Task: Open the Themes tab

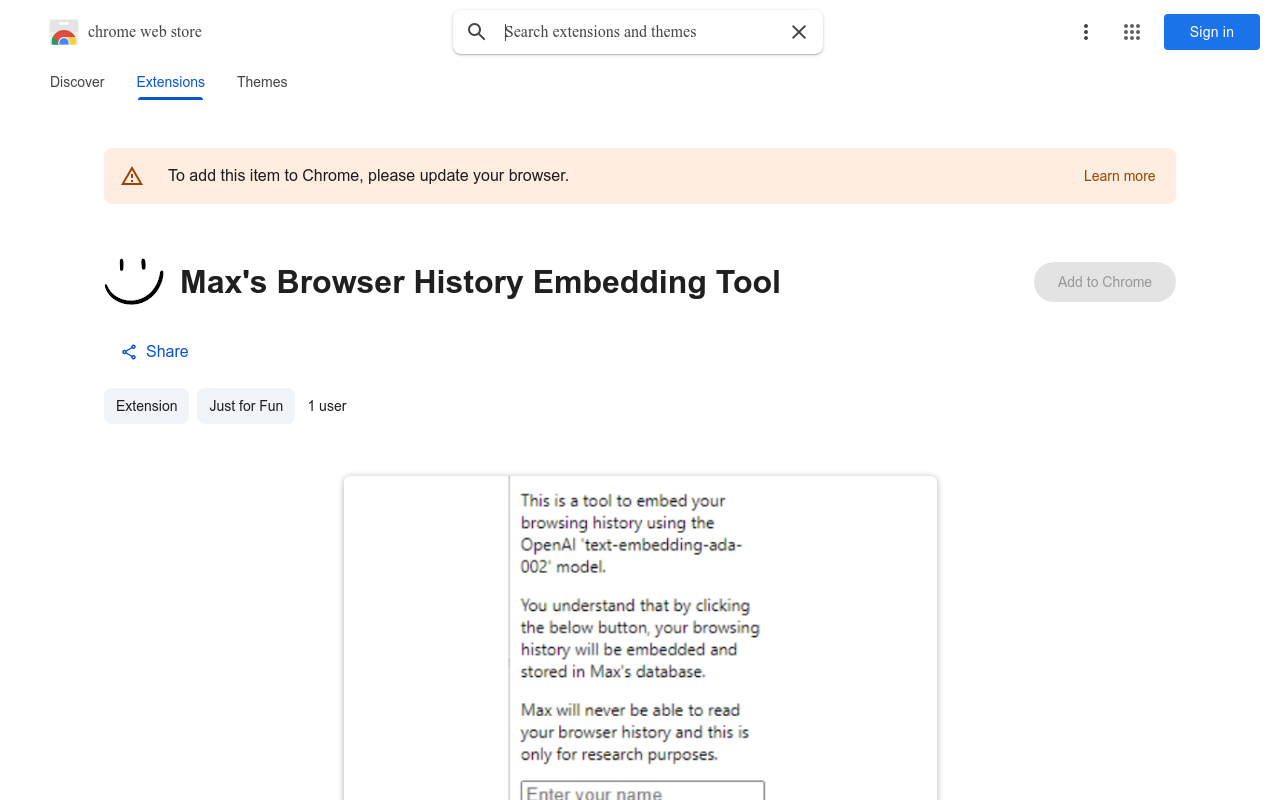Action: pyautogui.click(x=261, y=82)
